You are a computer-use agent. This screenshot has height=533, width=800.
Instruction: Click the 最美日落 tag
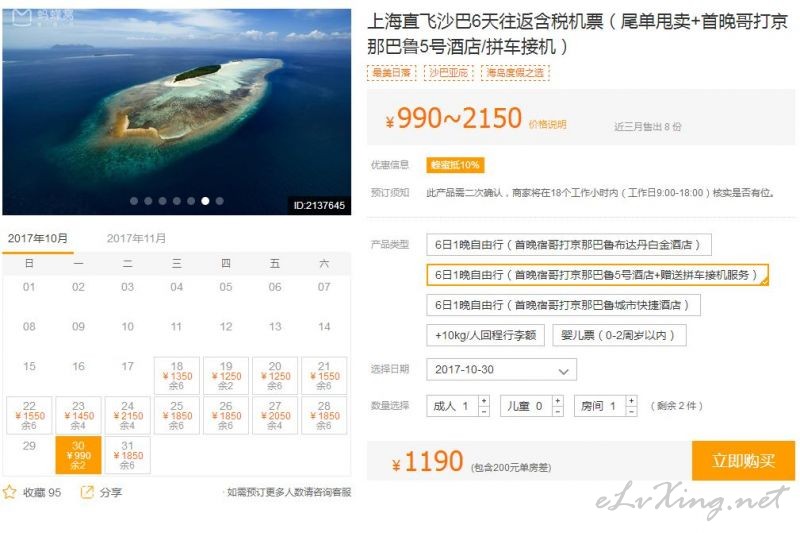point(391,73)
